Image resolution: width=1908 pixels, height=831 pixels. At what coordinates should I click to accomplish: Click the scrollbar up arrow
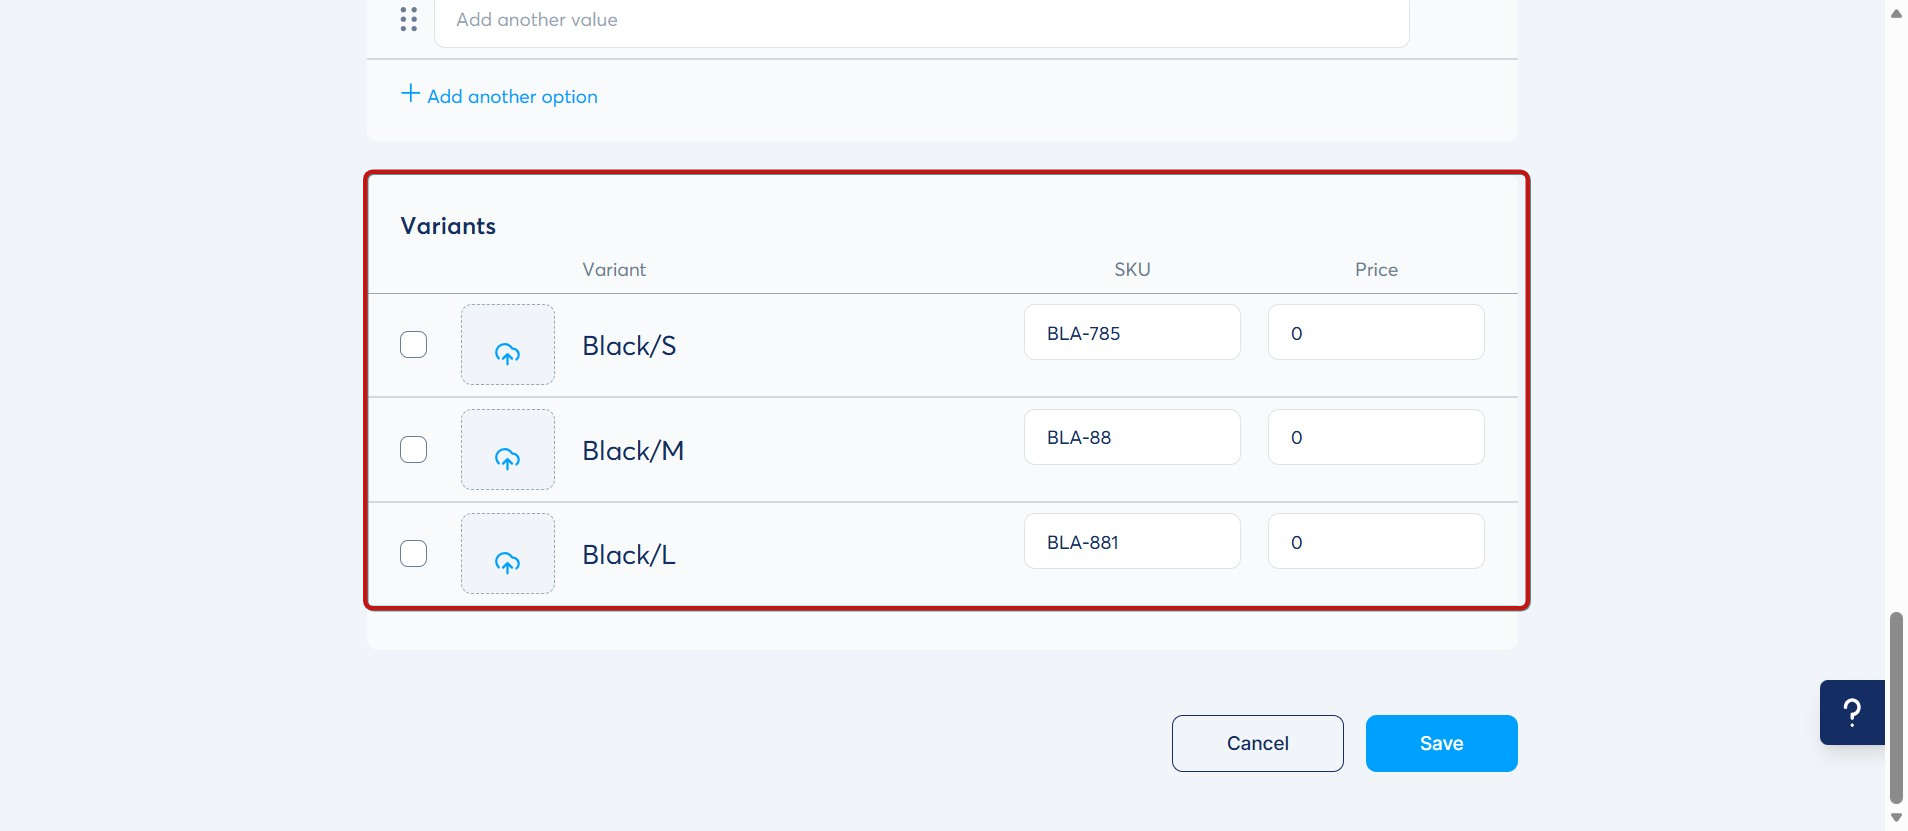(1896, 13)
